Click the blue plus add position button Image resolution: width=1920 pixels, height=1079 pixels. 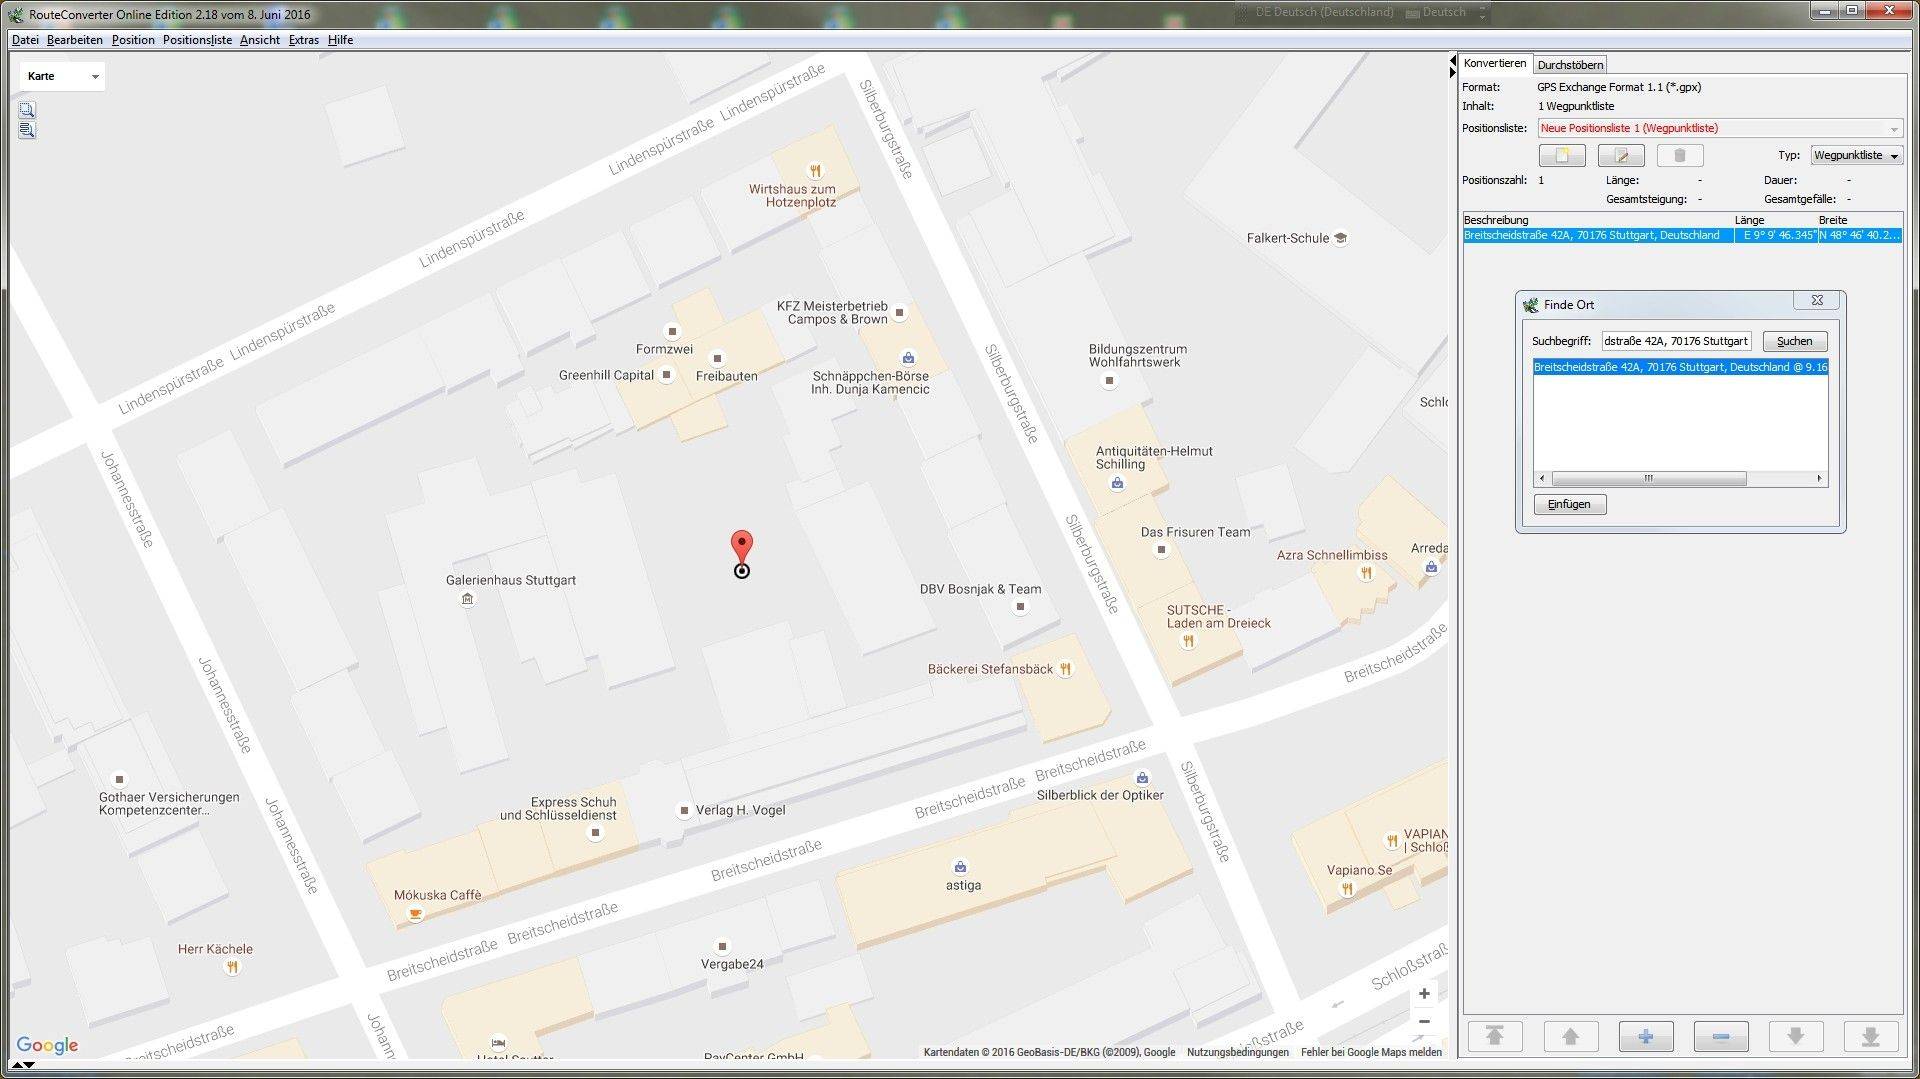point(1645,1037)
